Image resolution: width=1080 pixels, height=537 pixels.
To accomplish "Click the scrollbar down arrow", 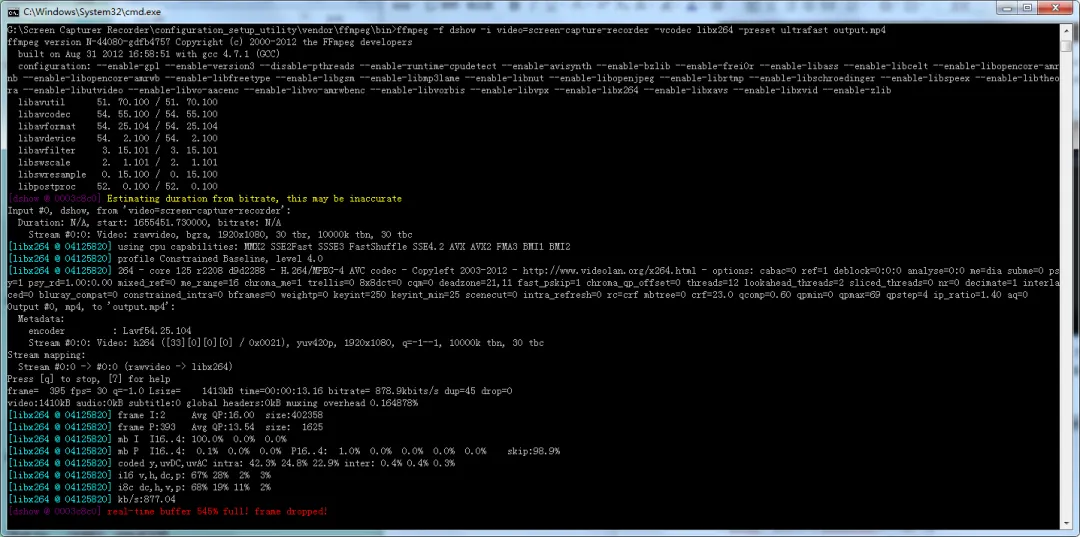I will click(x=1068, y=524).
